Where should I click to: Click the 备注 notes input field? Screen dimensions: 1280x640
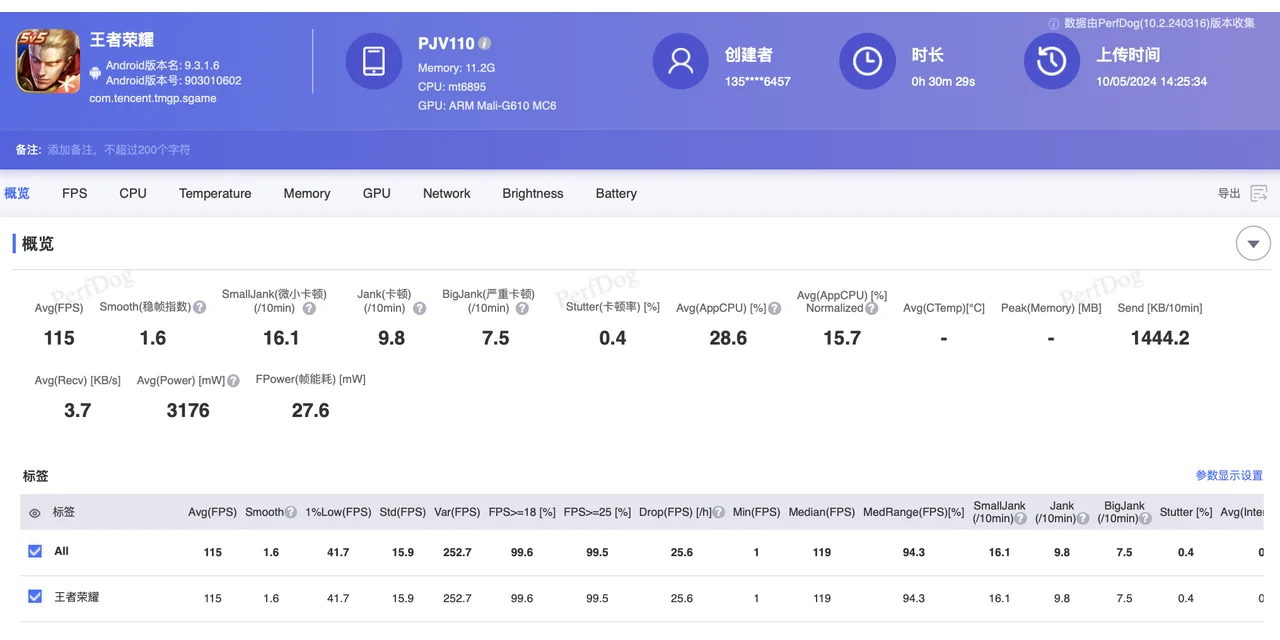point(120,150)
